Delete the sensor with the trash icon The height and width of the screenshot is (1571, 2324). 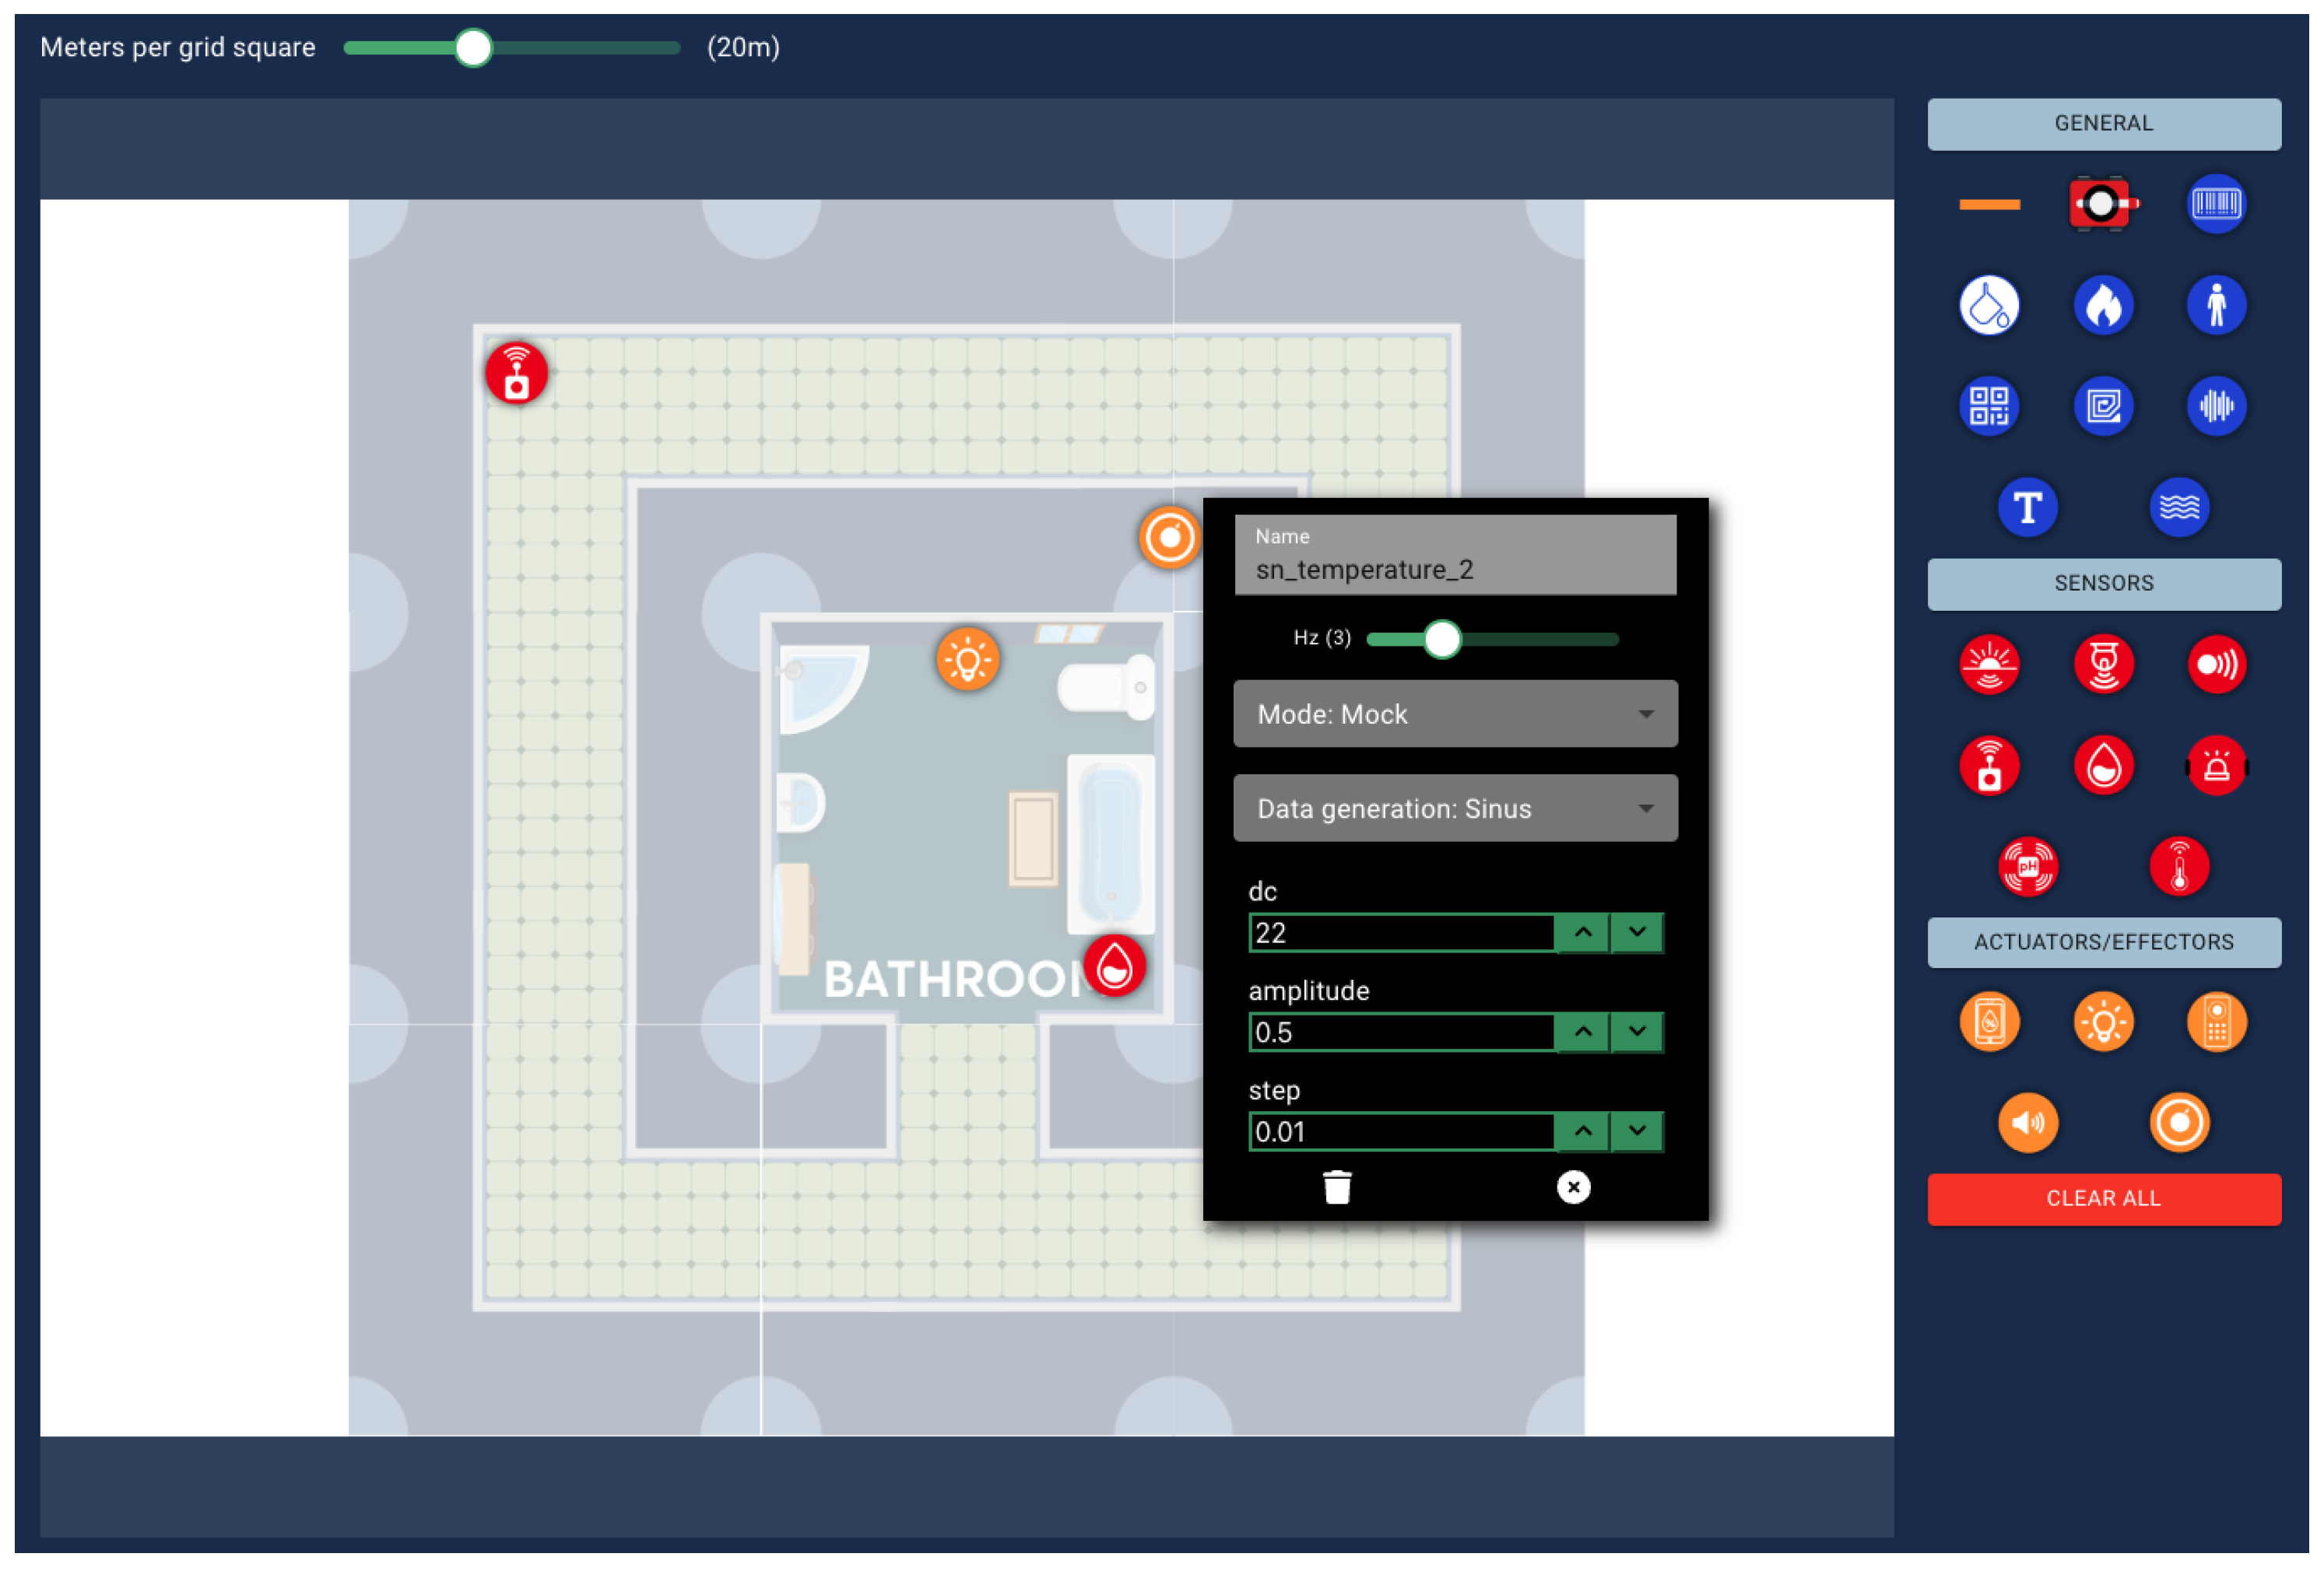[1336, 1187]
